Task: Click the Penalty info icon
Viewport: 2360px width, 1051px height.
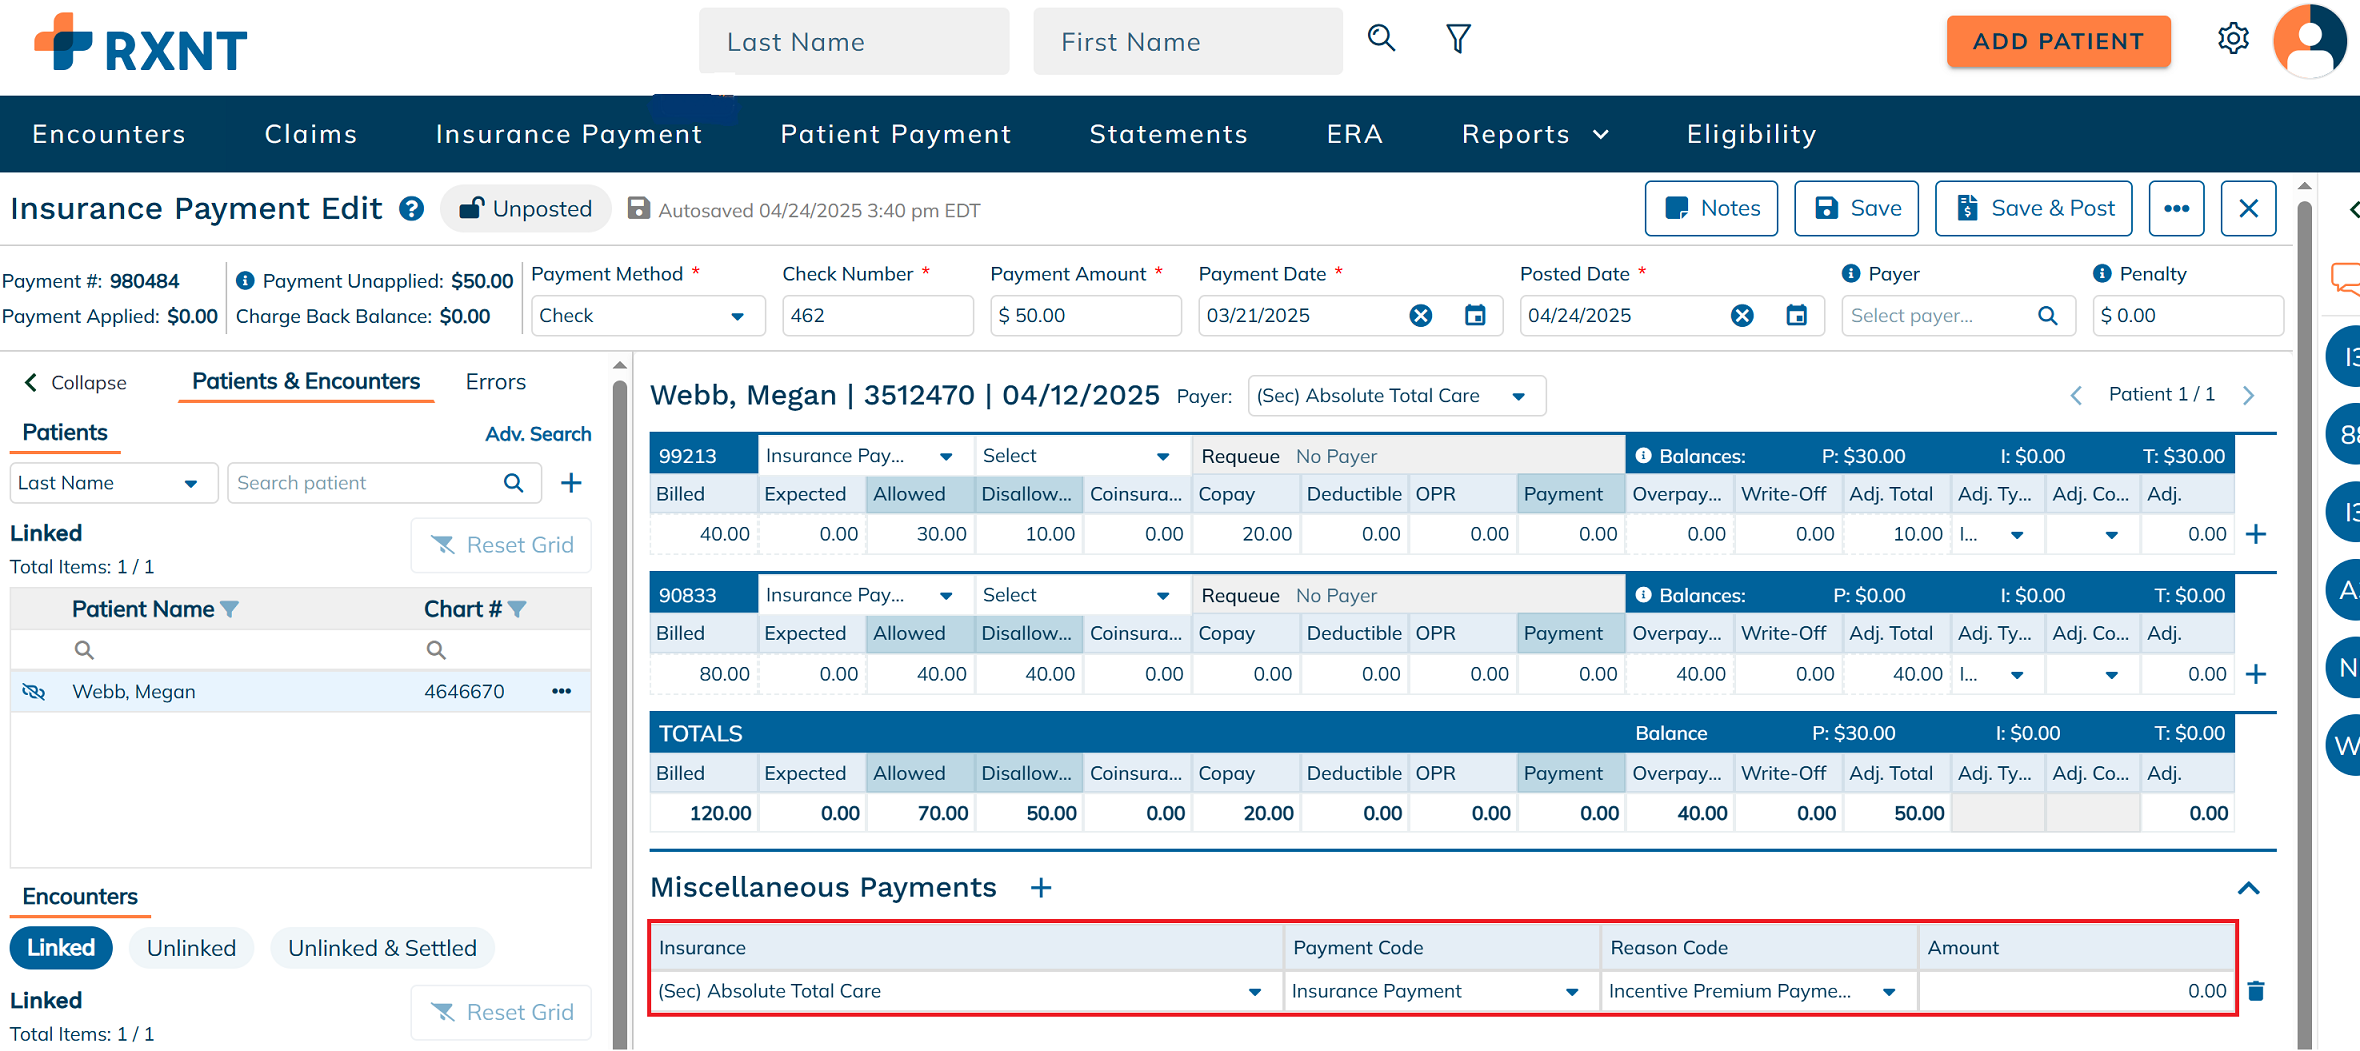Action: click(2102, 274)
